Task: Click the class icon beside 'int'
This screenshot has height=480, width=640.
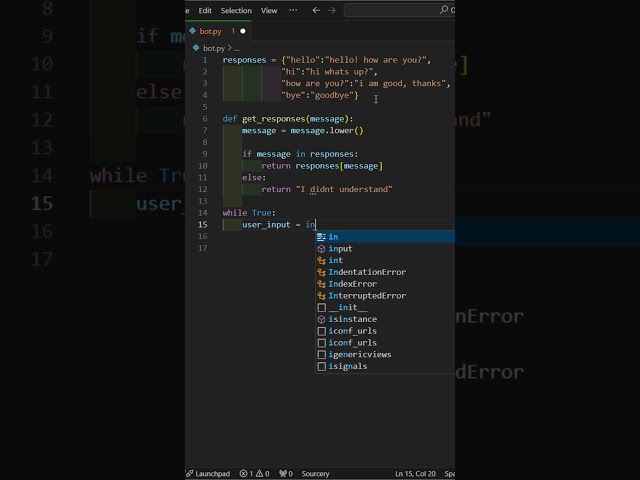Action: pos(321,260)
